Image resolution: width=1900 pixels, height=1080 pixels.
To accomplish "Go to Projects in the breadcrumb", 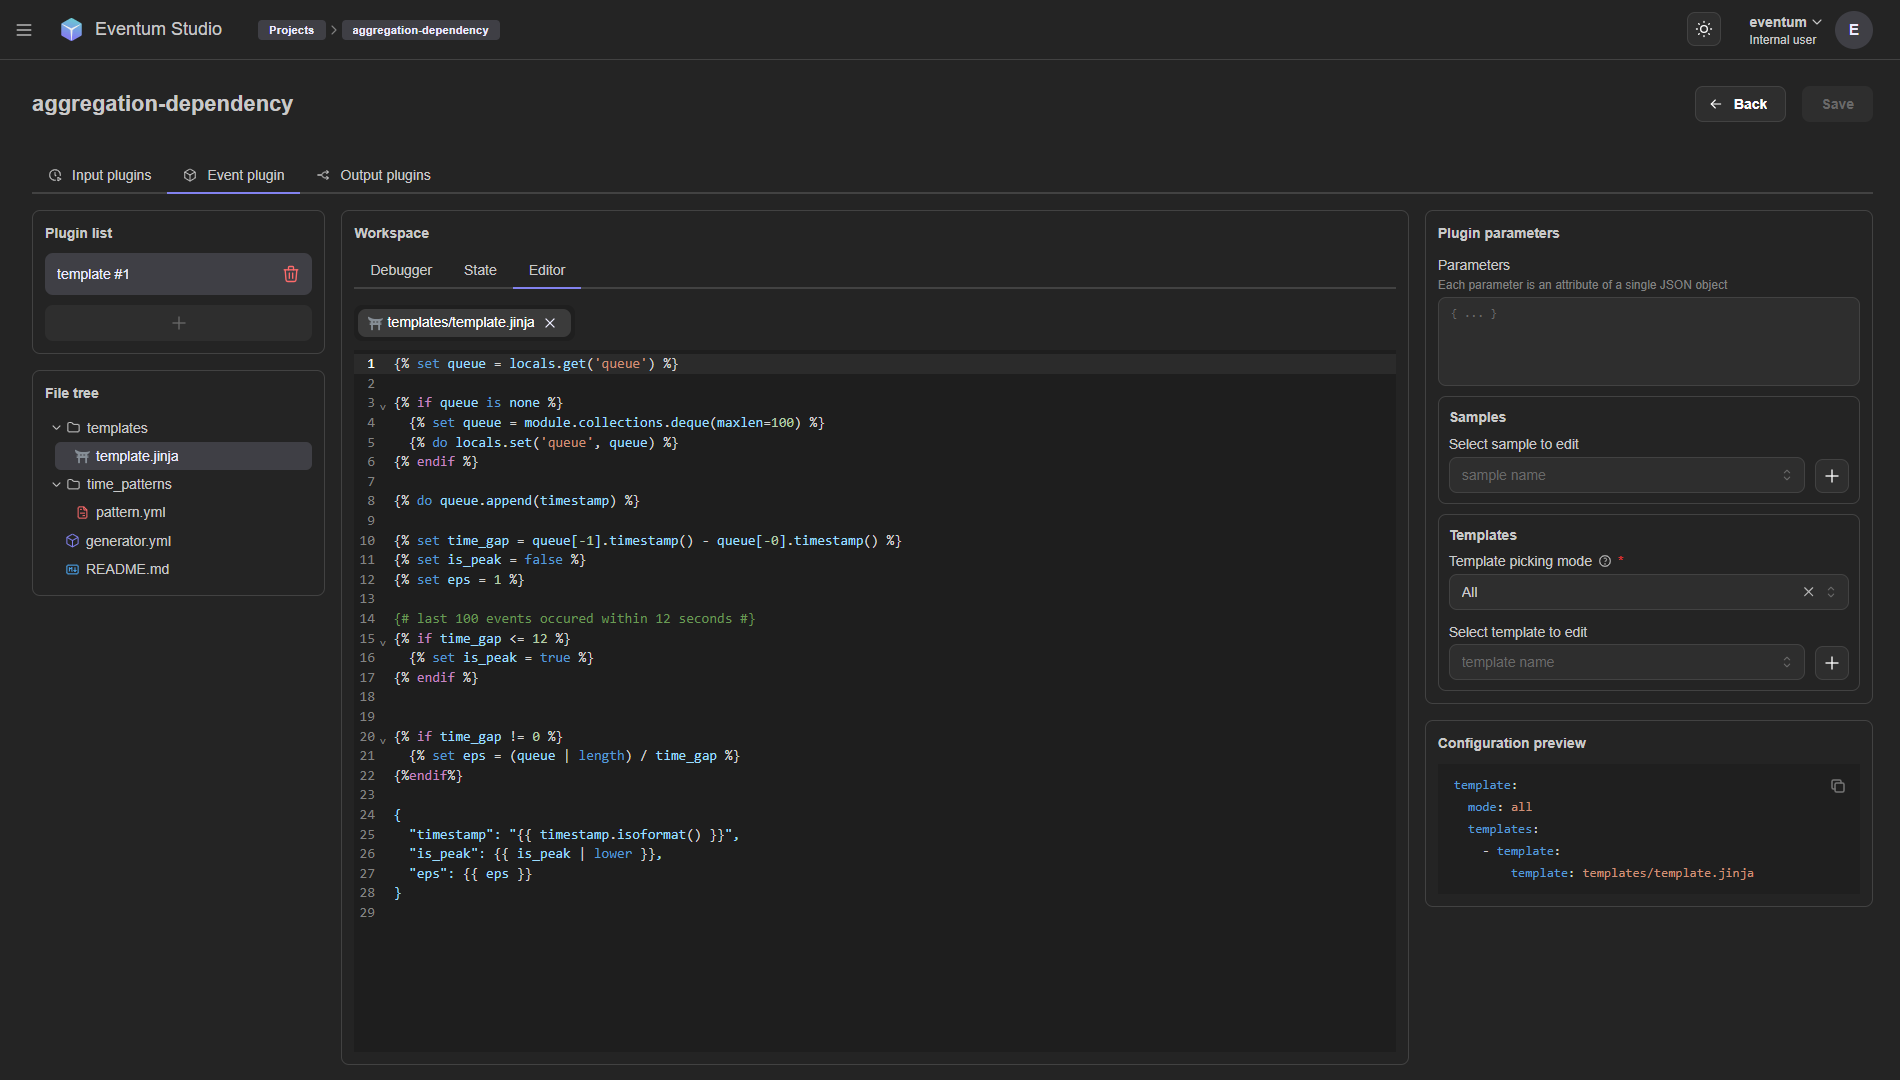I will click(x=291, y=30).
